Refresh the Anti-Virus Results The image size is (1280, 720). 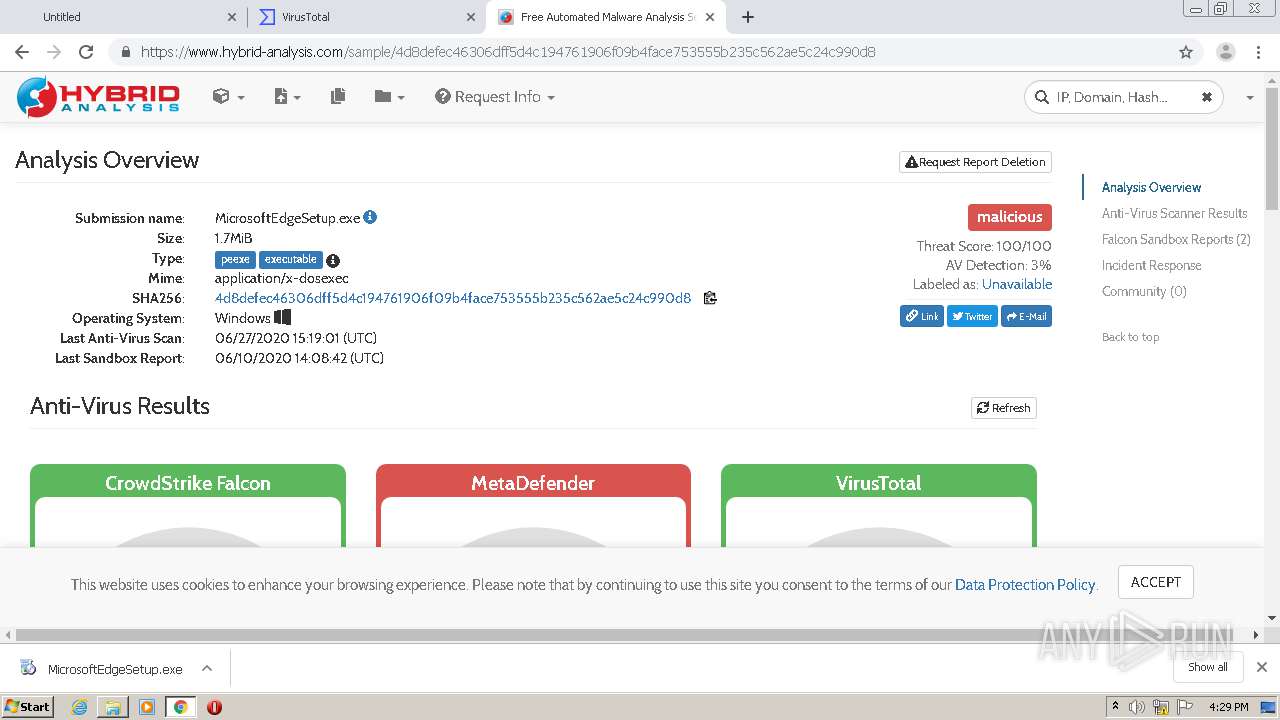1004,408
